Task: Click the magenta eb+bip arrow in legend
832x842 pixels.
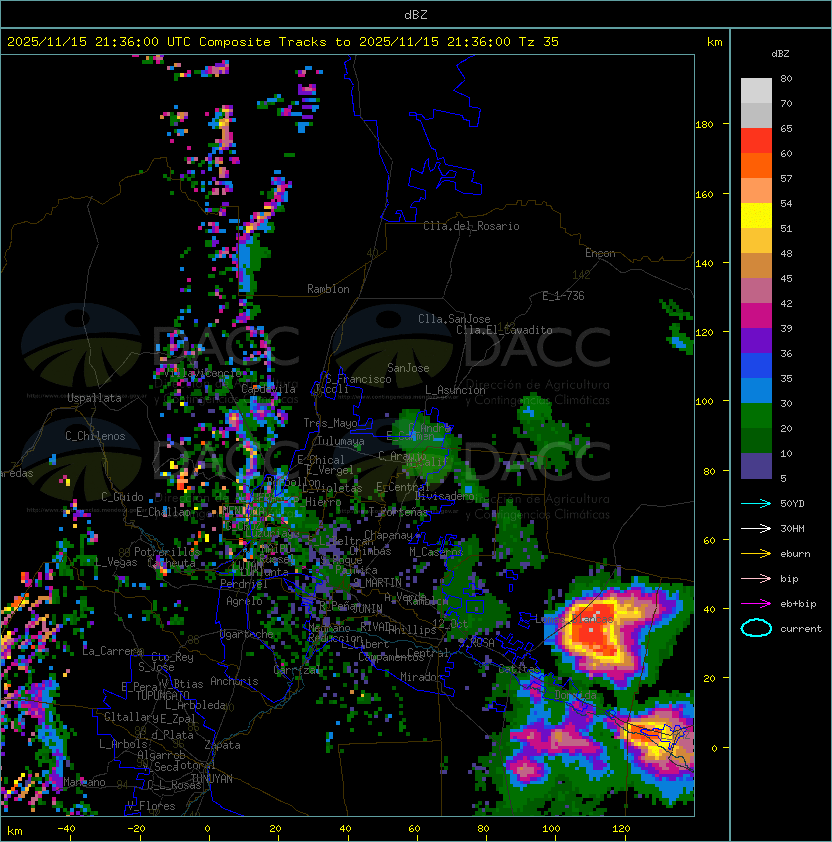Action: pyautogui.click(x=756, y=604)
